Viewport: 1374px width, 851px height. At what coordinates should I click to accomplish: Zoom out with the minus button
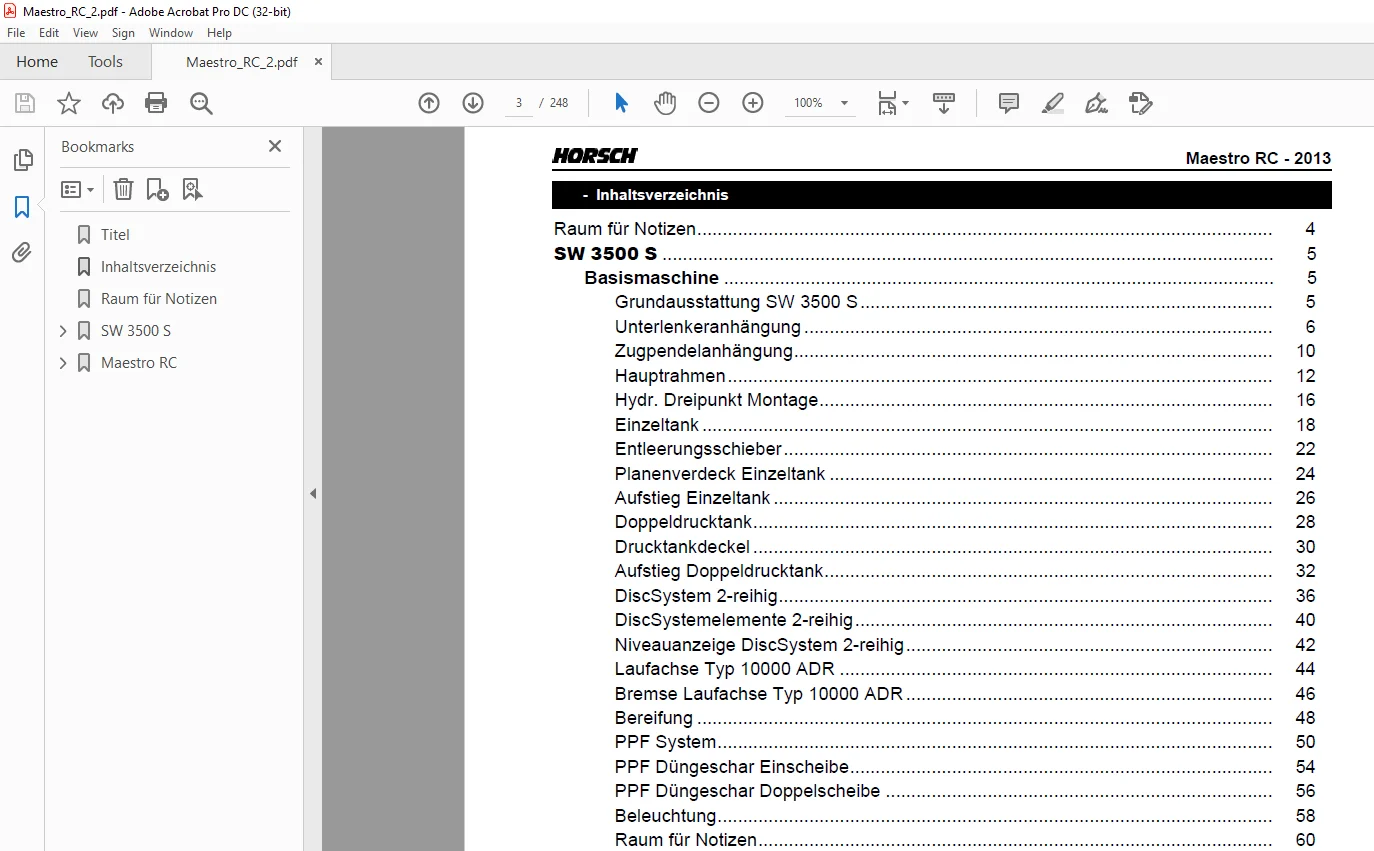[x=709, y=103]
